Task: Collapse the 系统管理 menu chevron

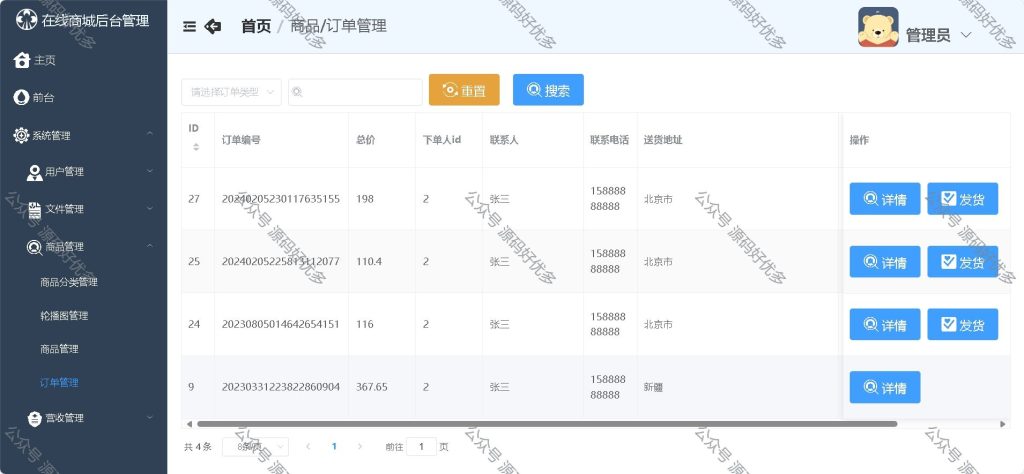Action: pyautogui.click(x=150, y=134)
